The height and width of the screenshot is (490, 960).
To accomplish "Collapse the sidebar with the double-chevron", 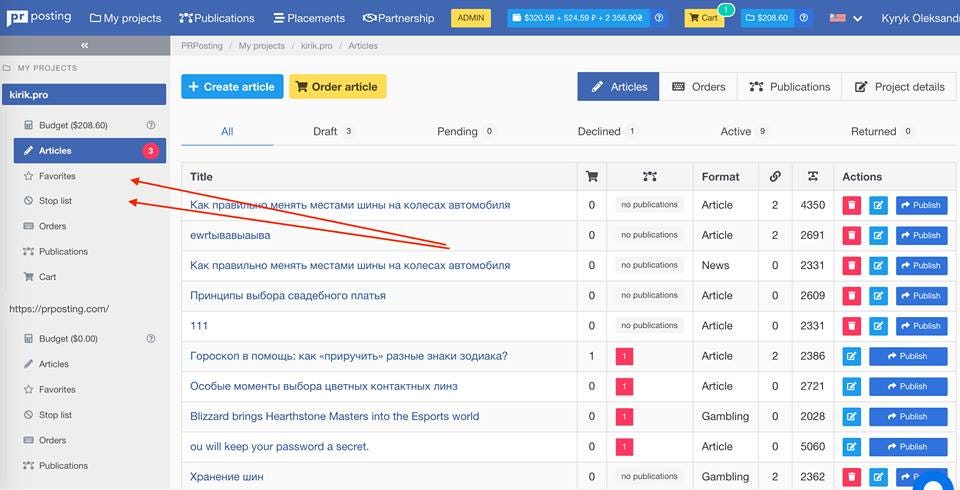I will 84,45.
